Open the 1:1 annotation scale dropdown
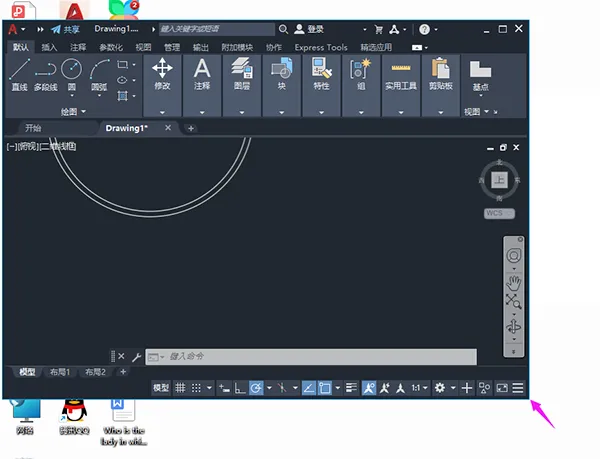Viewport: 600px width, 459px height. pos(419,388)
